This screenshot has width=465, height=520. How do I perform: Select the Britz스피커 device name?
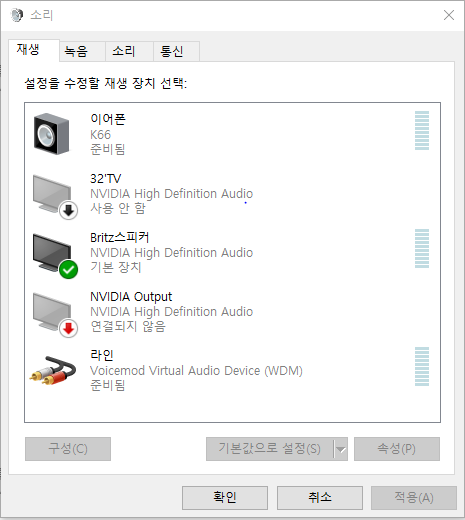(120, 237)
